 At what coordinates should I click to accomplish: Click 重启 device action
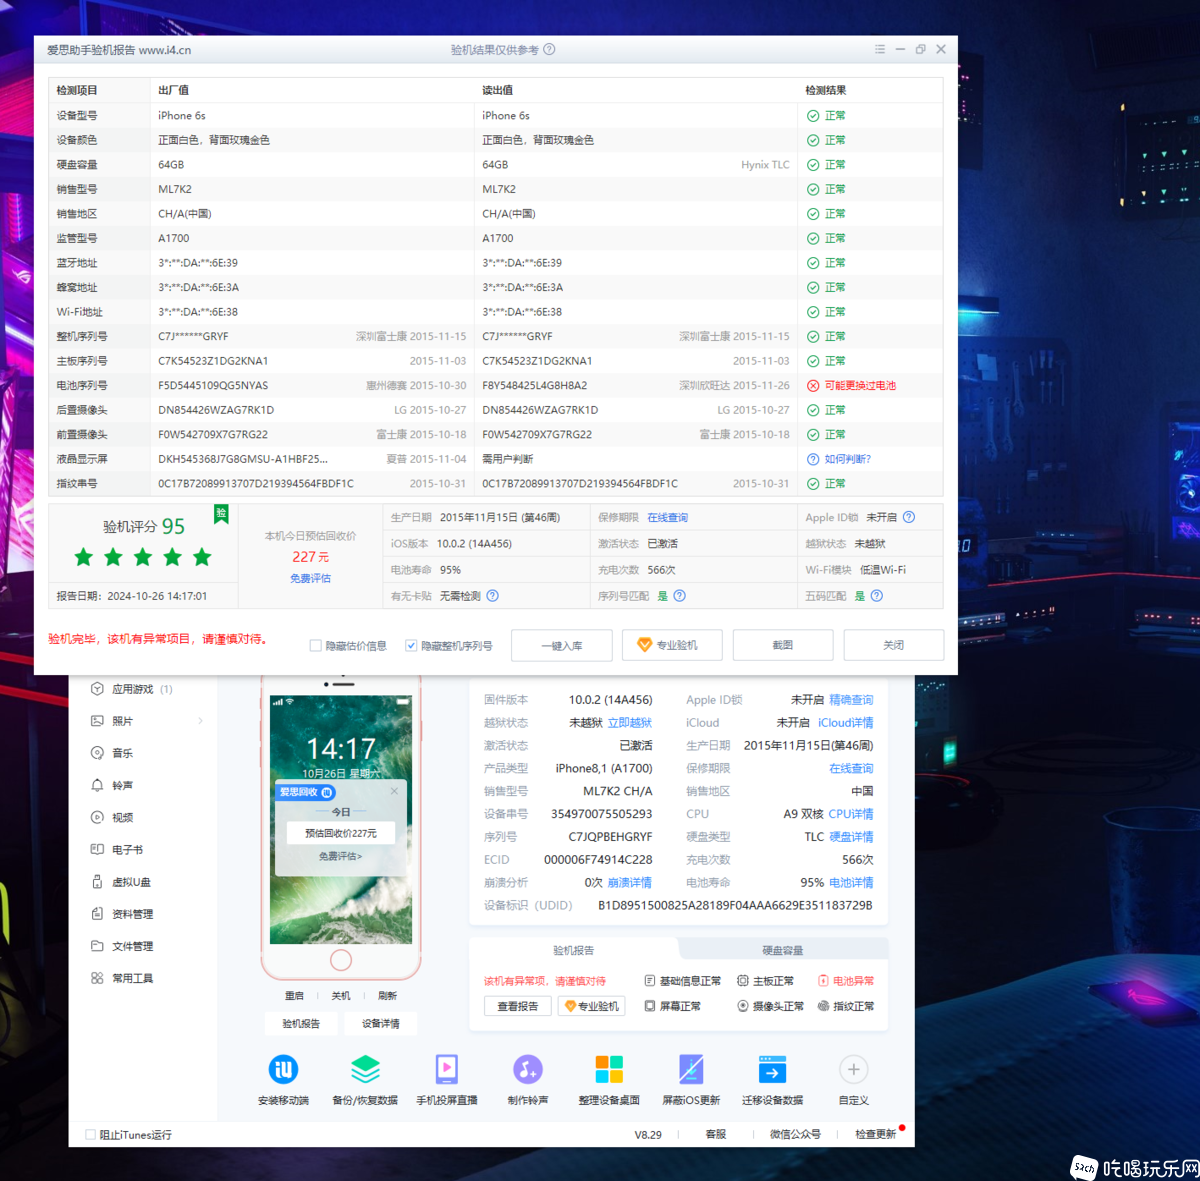(x=294, y=996)
